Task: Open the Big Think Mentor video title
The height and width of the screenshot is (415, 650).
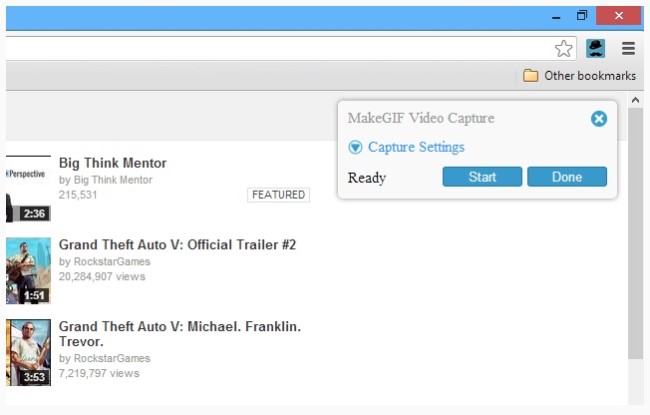Action: click(112, 163)
